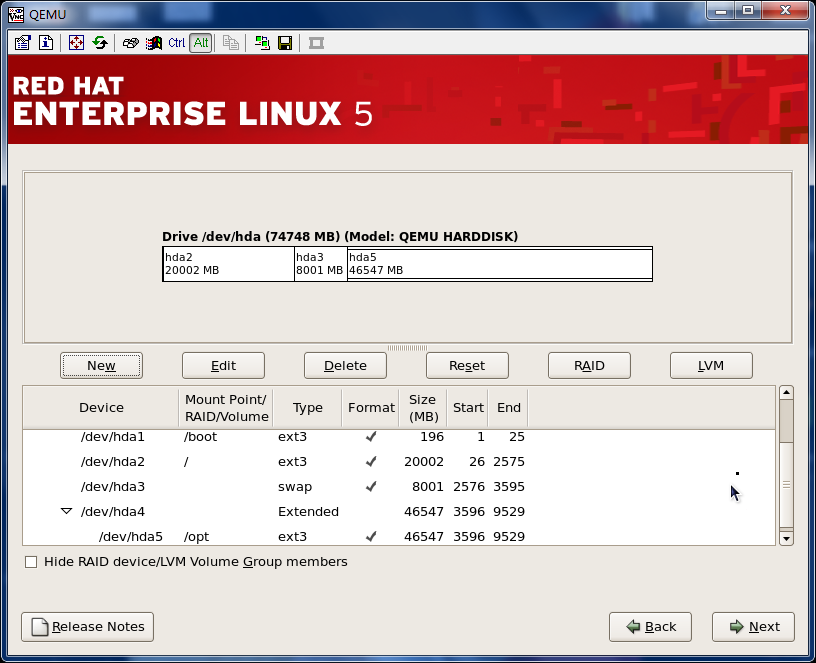Click the partition list scroll up arrow
The width and height of the screenshot is (816, 663).
(786, 392)
